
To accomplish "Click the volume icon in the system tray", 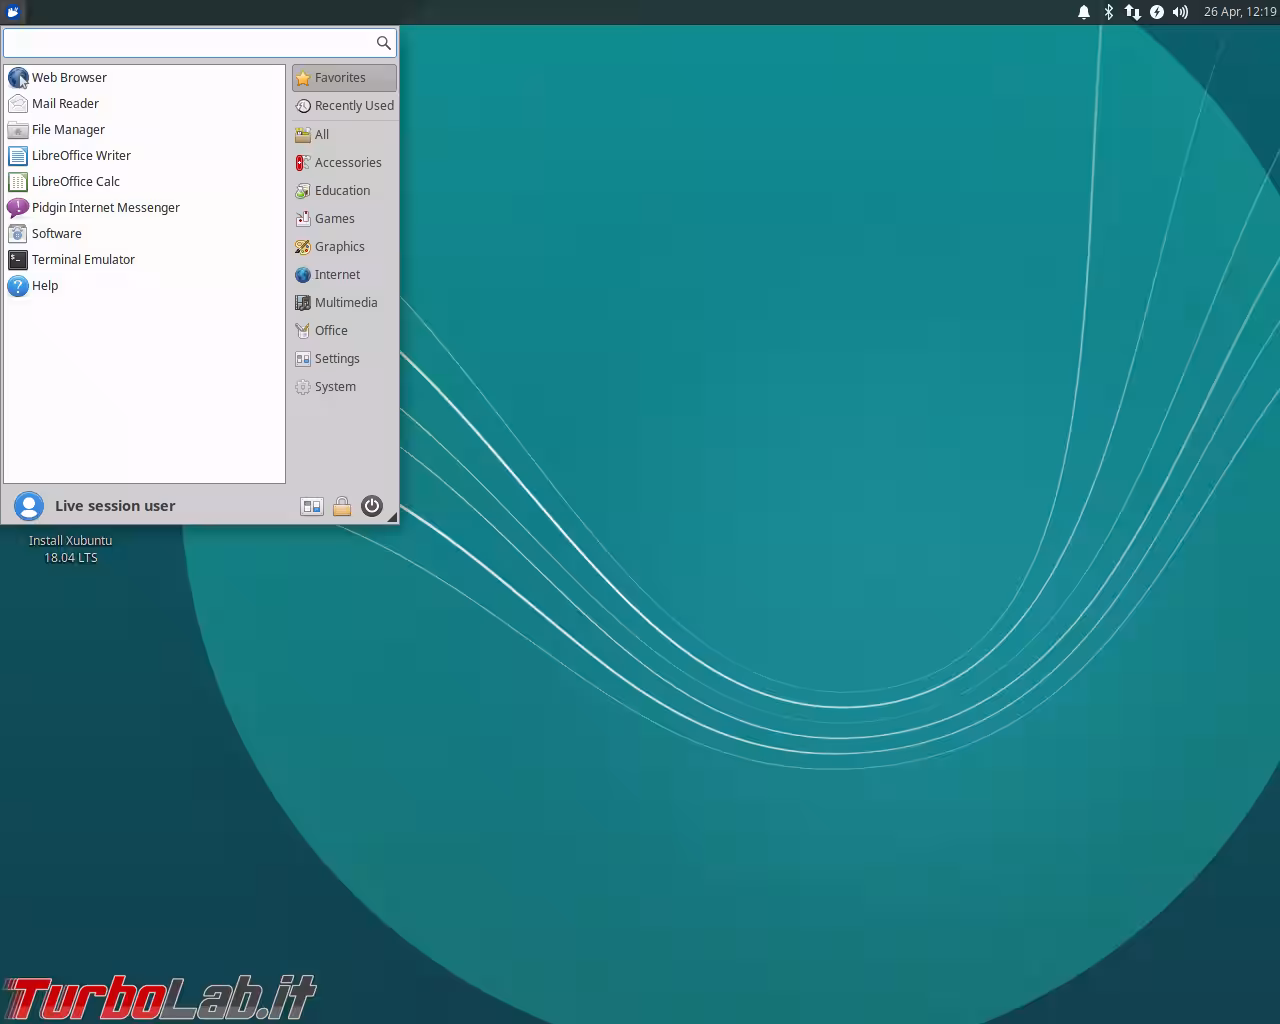I will coord(1180,12).
